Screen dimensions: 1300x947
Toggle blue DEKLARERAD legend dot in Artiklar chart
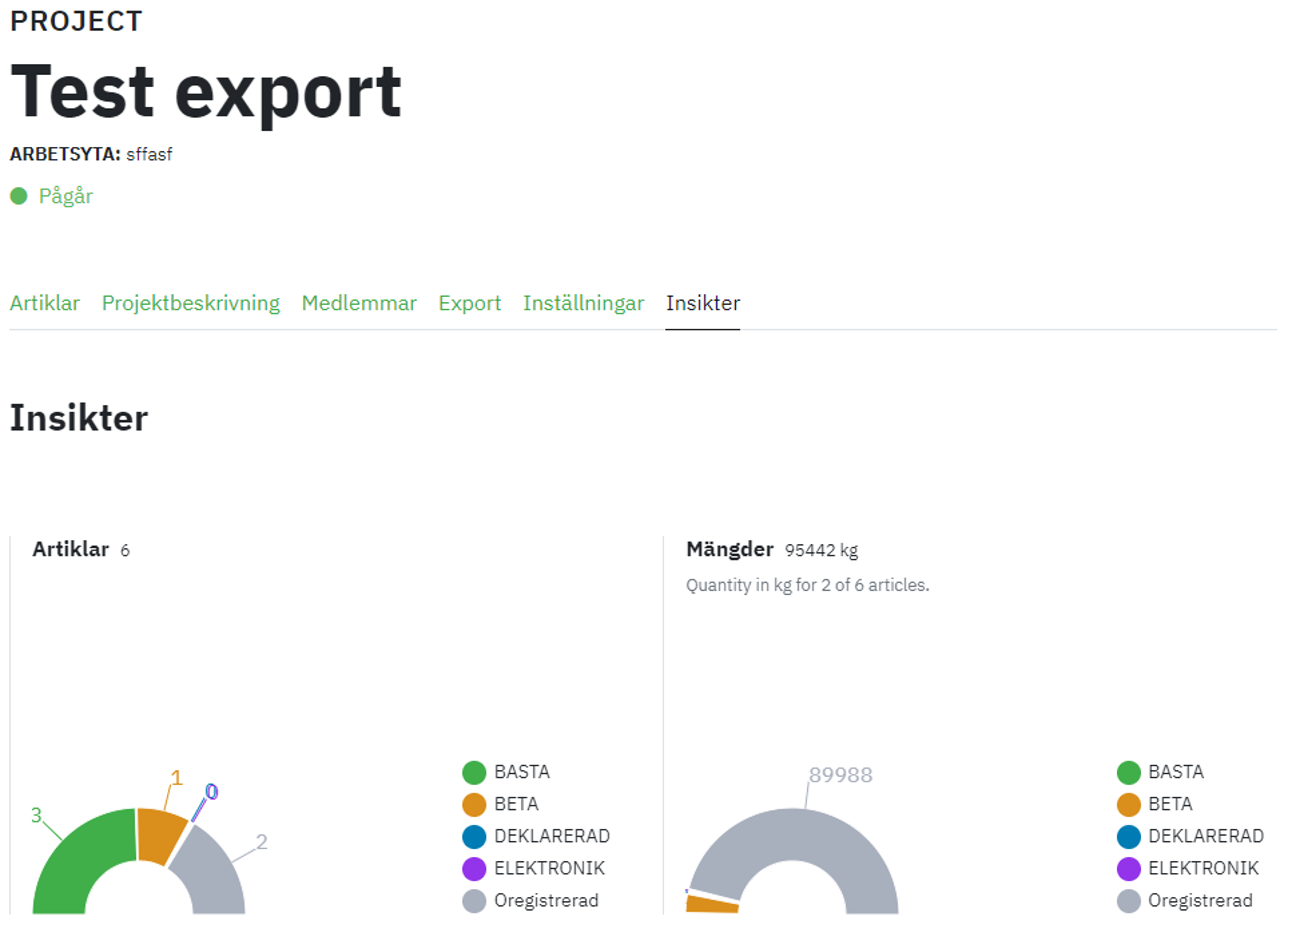point(474,836)
